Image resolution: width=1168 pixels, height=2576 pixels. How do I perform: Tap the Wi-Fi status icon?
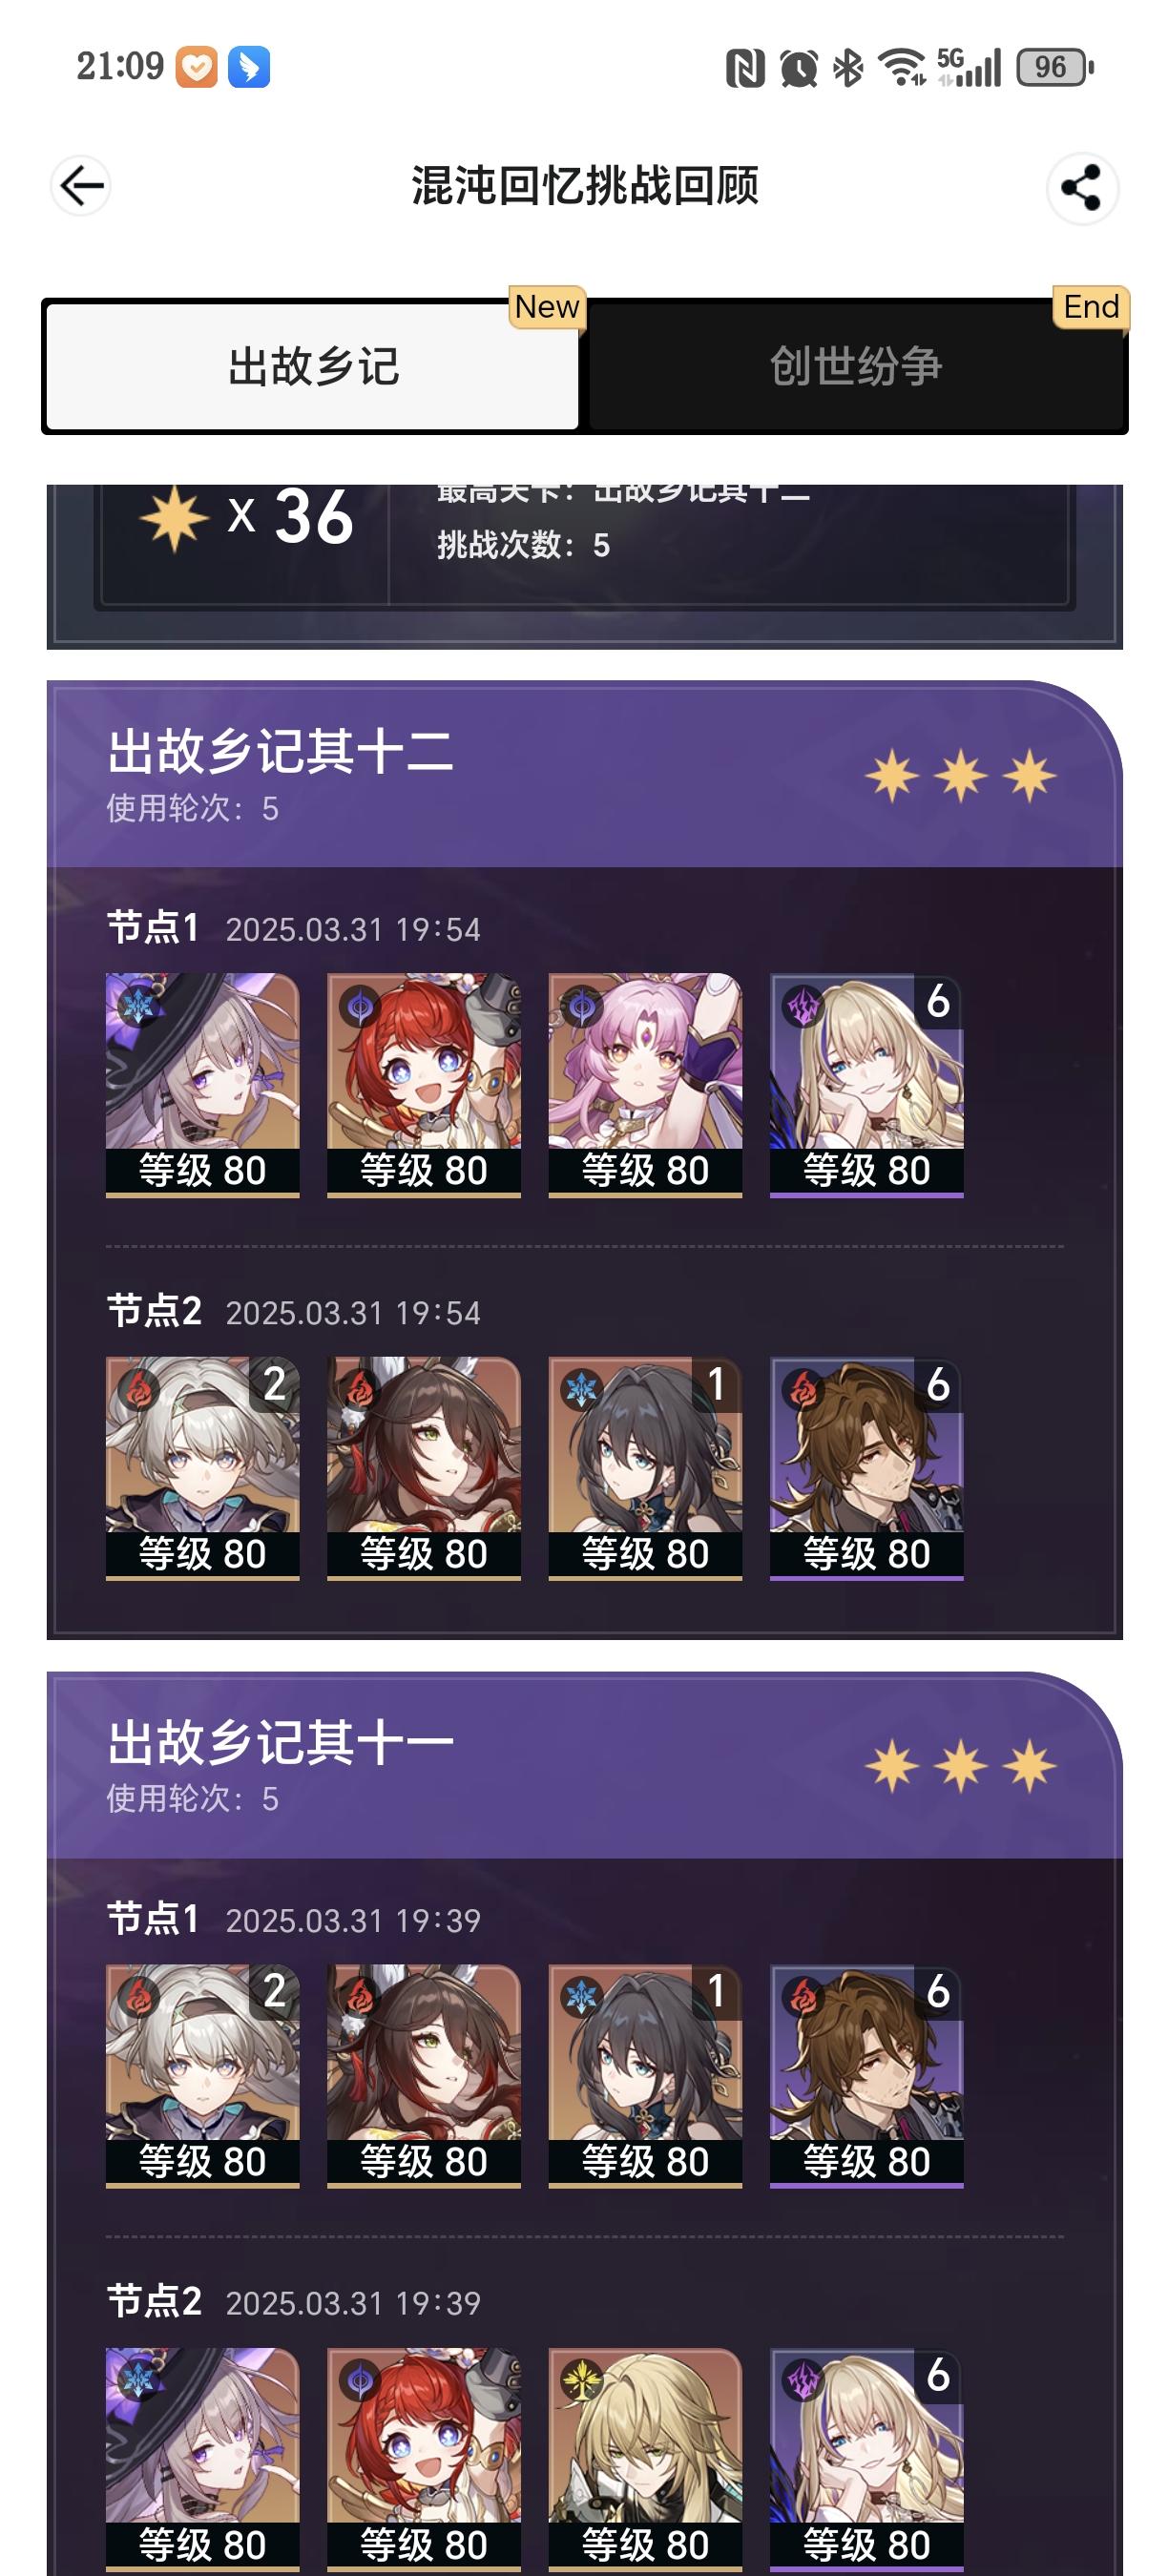click(902, 68)
